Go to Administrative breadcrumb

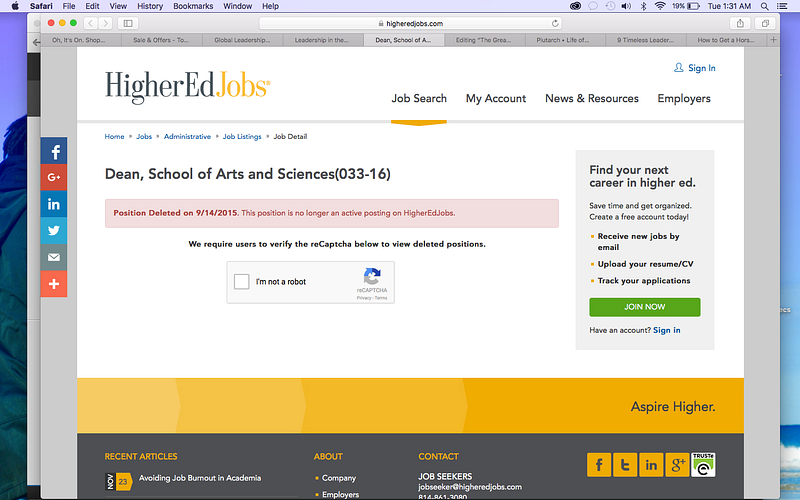(187, 136)
